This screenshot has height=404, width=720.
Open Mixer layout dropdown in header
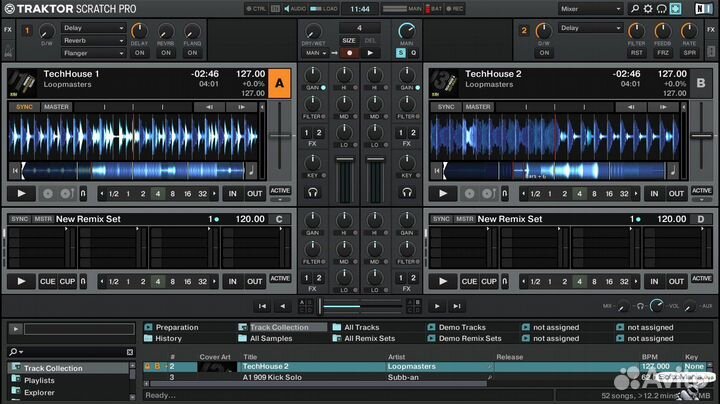click(x=591, y=9)
